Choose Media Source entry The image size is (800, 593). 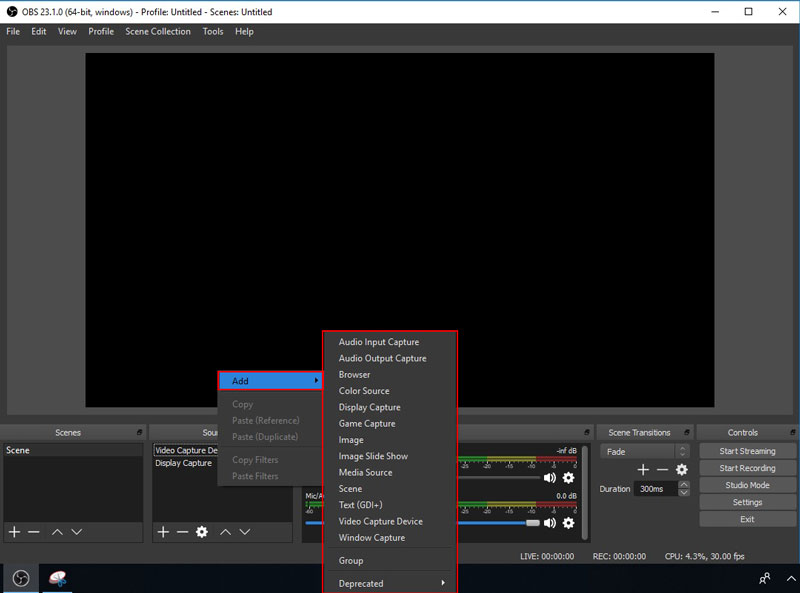point(390,473)
